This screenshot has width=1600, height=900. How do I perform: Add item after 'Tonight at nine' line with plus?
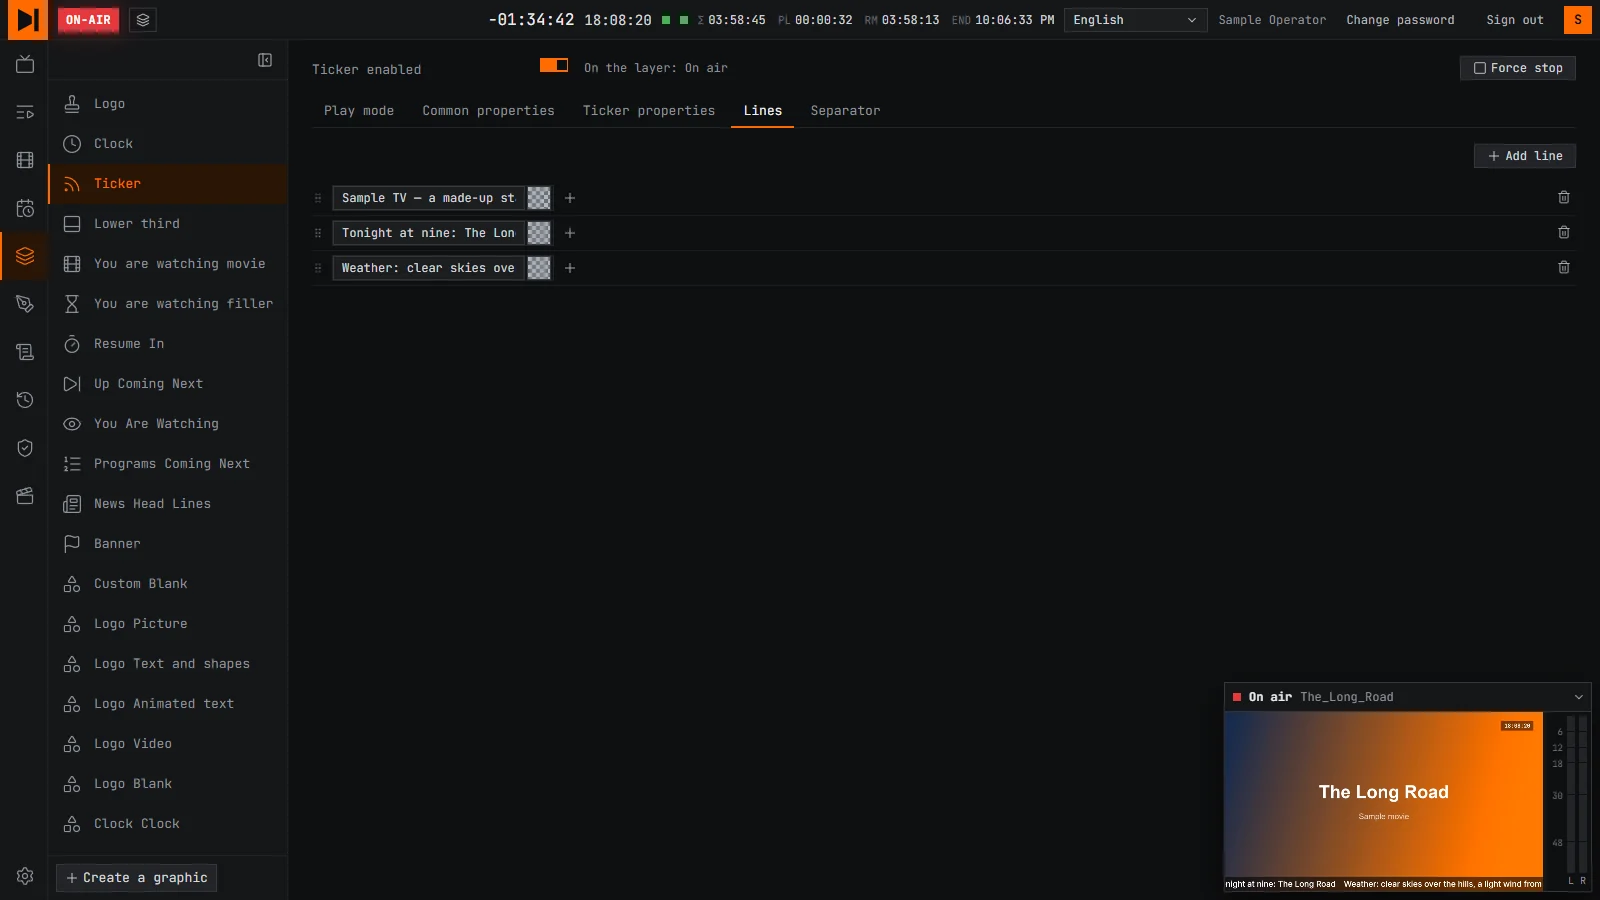(570, 233)
